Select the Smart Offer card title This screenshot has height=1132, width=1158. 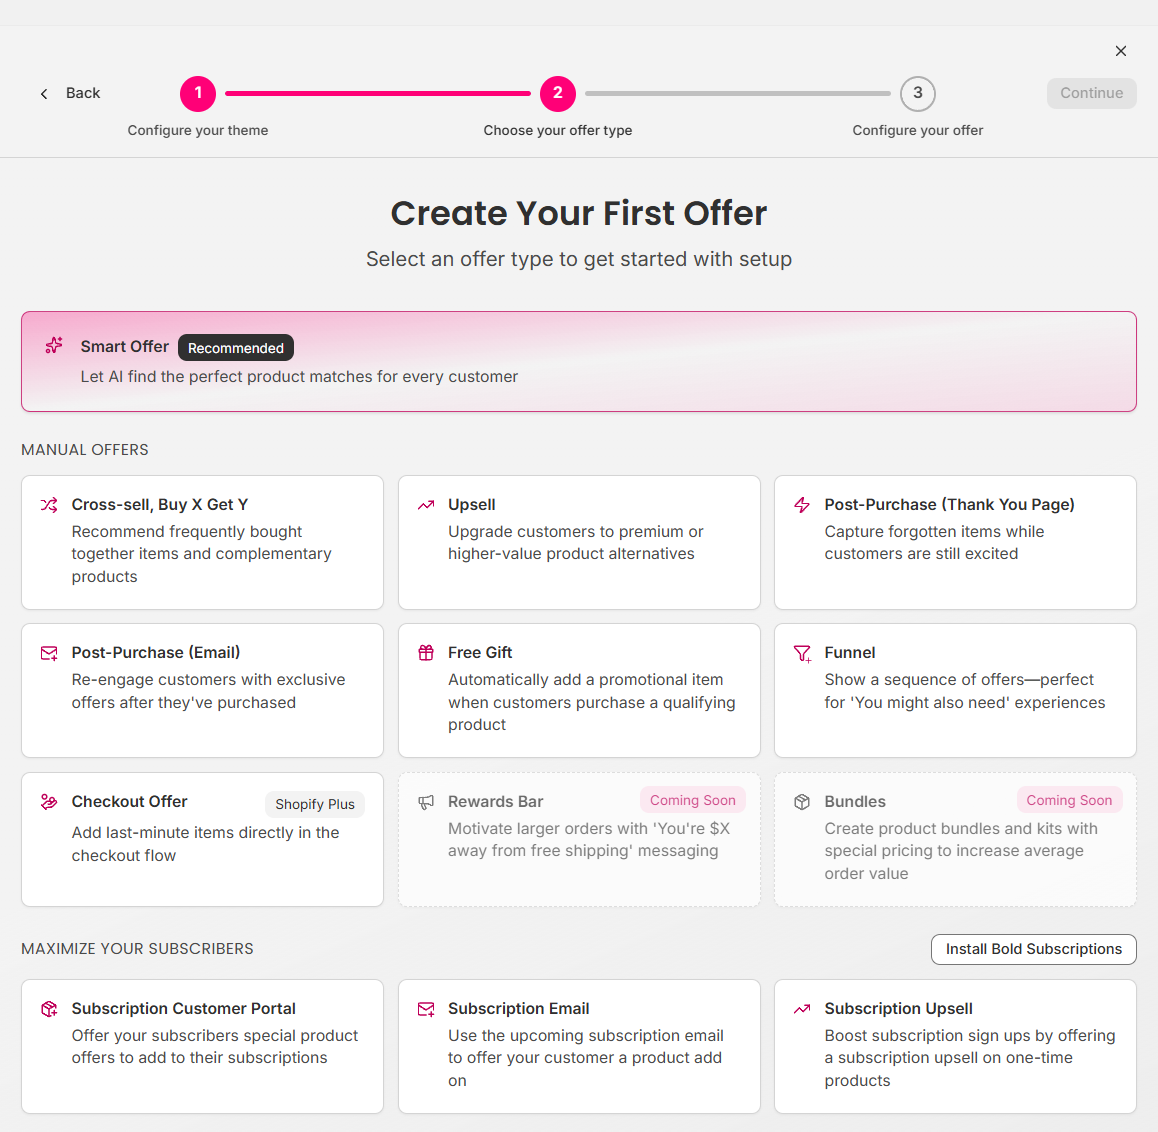pos(125,346)
